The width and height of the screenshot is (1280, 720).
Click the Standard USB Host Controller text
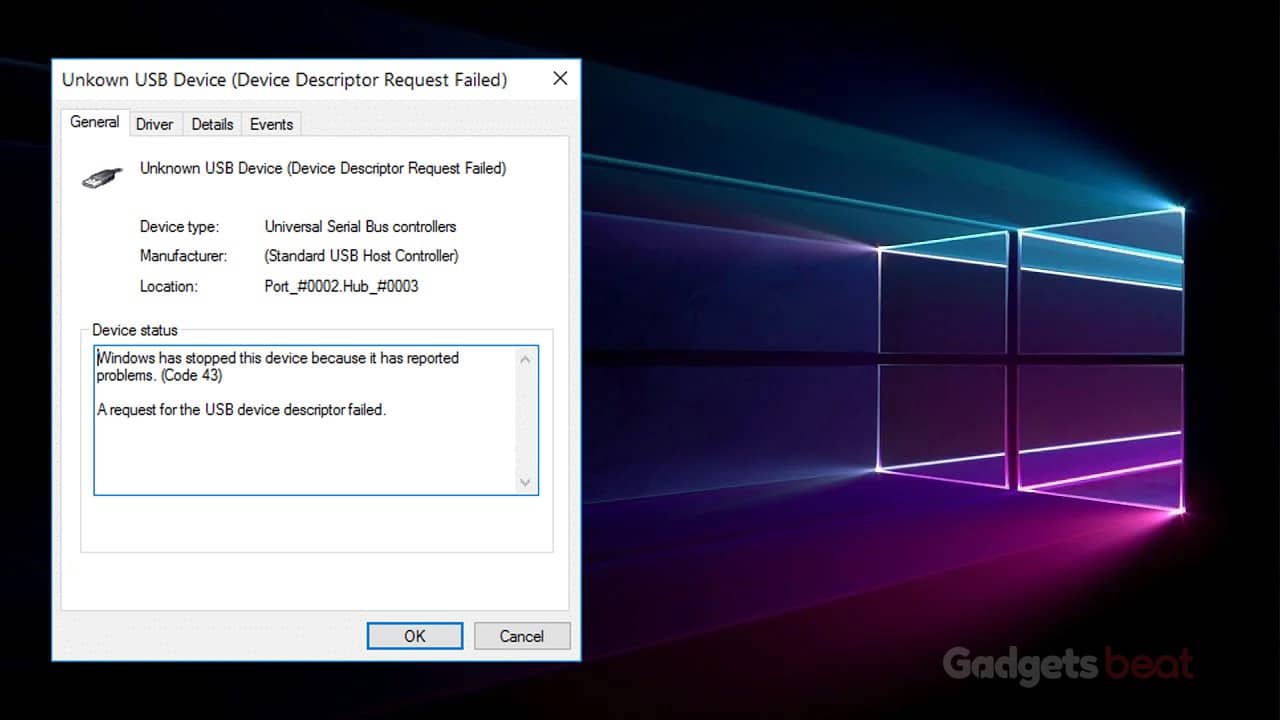coord(360,256)
